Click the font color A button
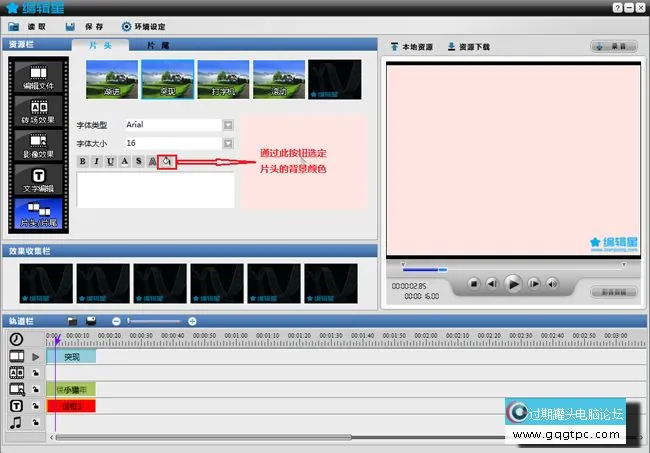 [x=124, y=161]
